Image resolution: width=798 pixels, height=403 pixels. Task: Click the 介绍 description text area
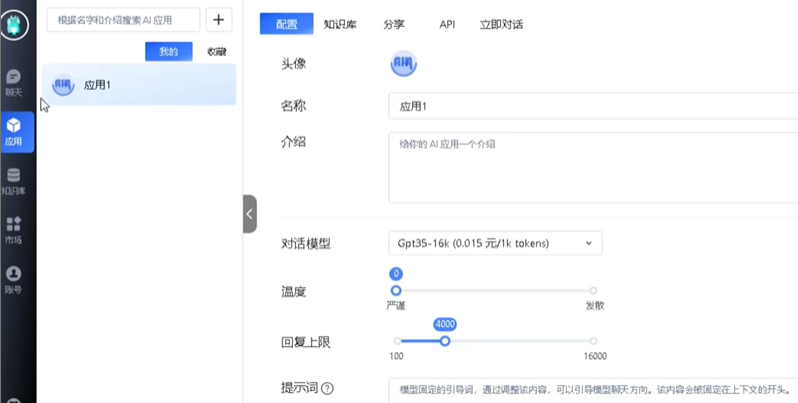coord(592,167)
